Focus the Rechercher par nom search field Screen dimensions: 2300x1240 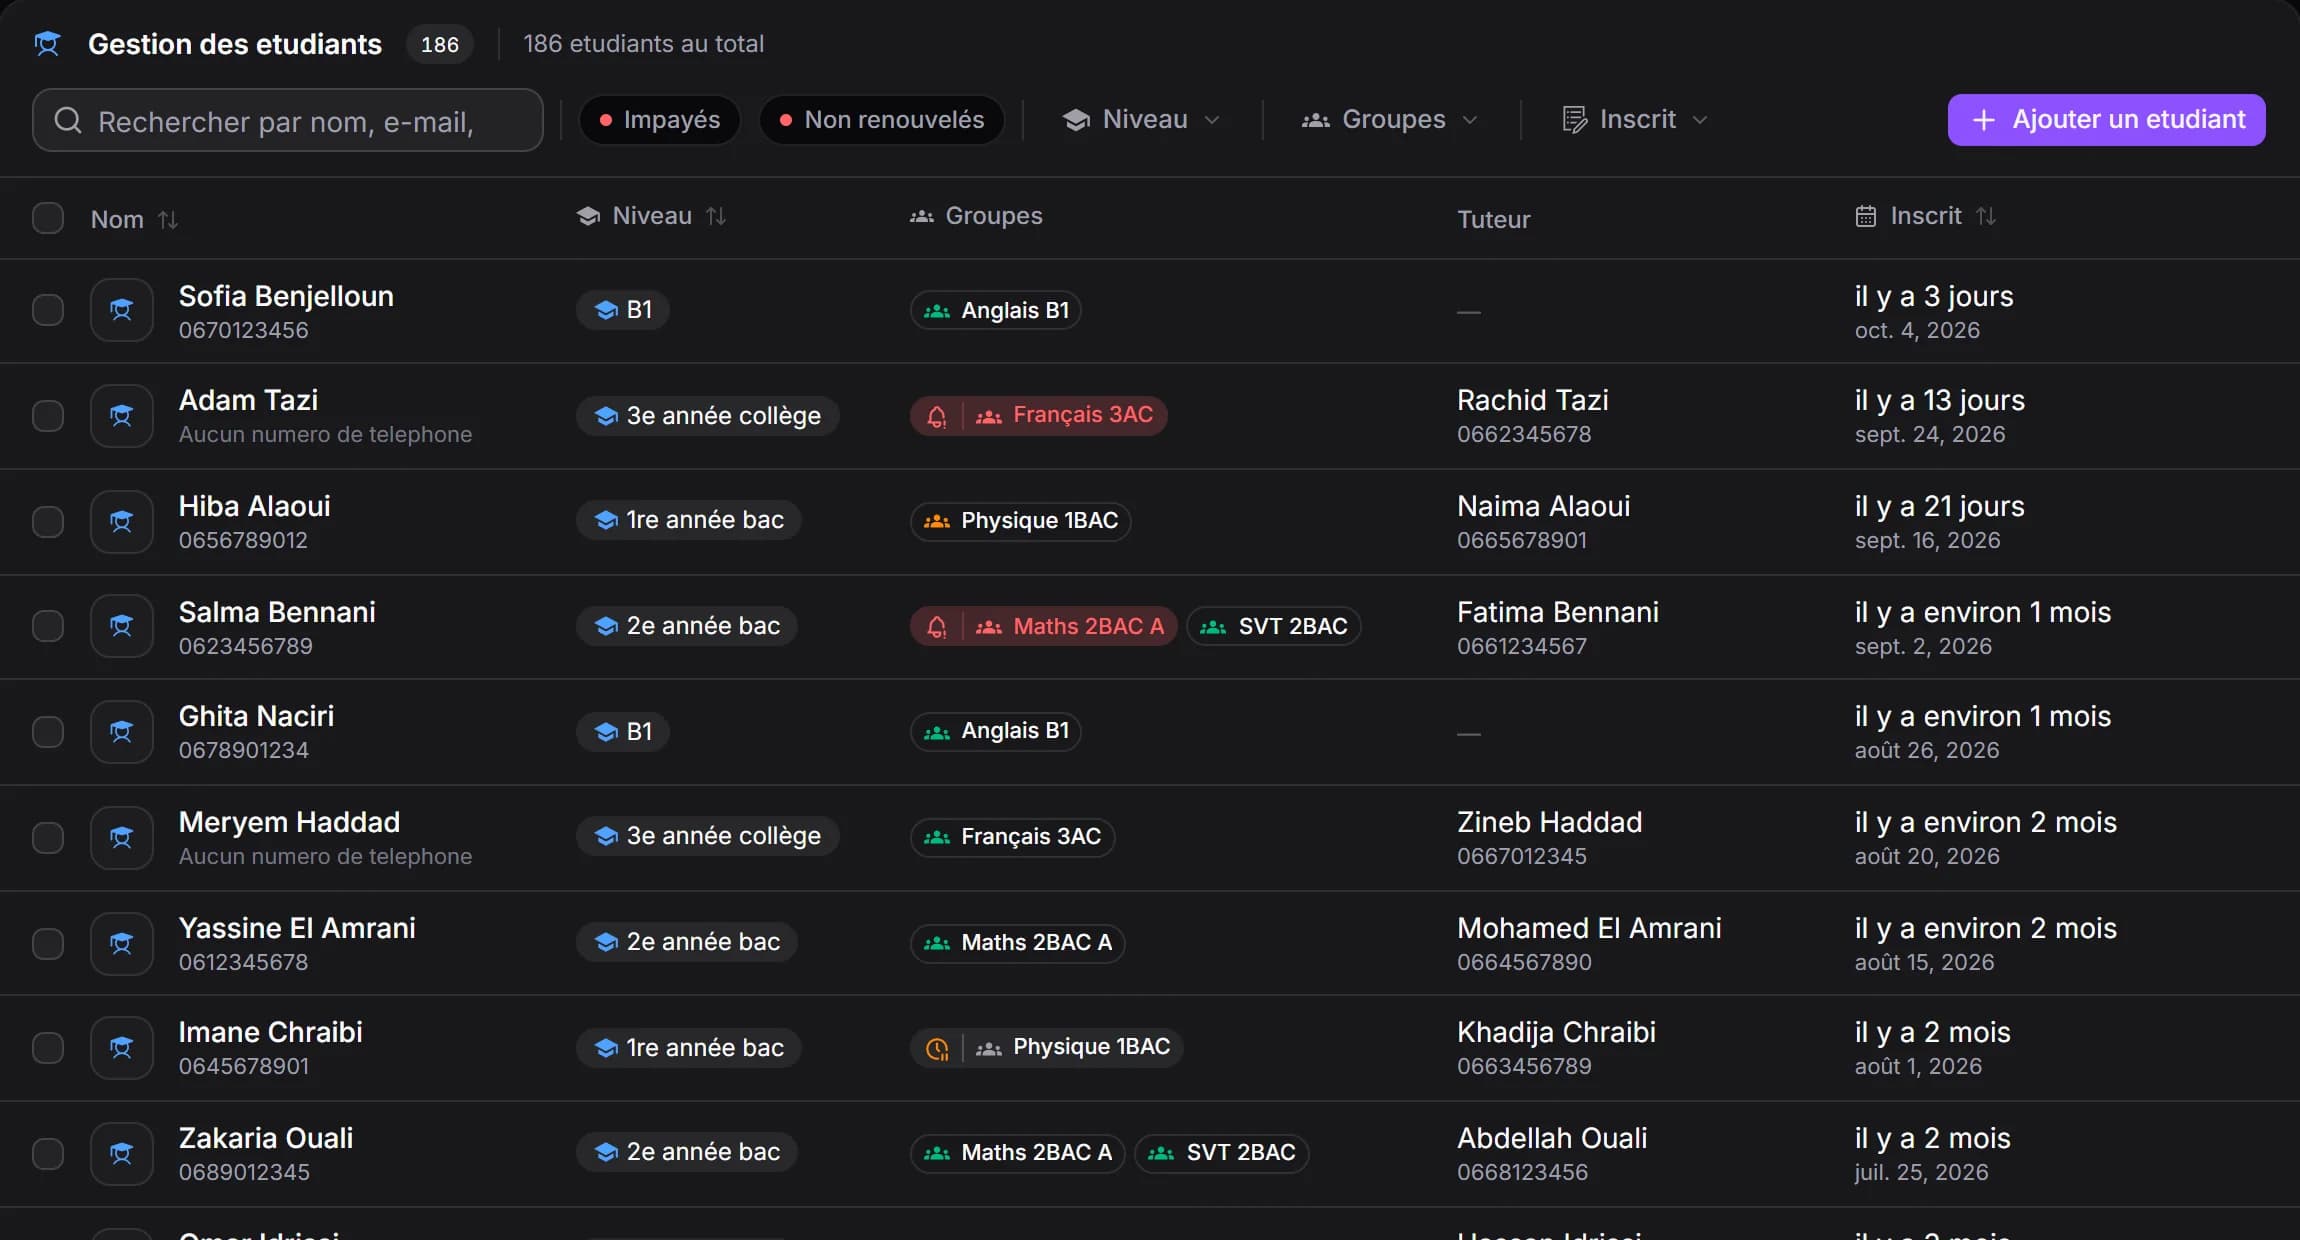tap(288, 121)
